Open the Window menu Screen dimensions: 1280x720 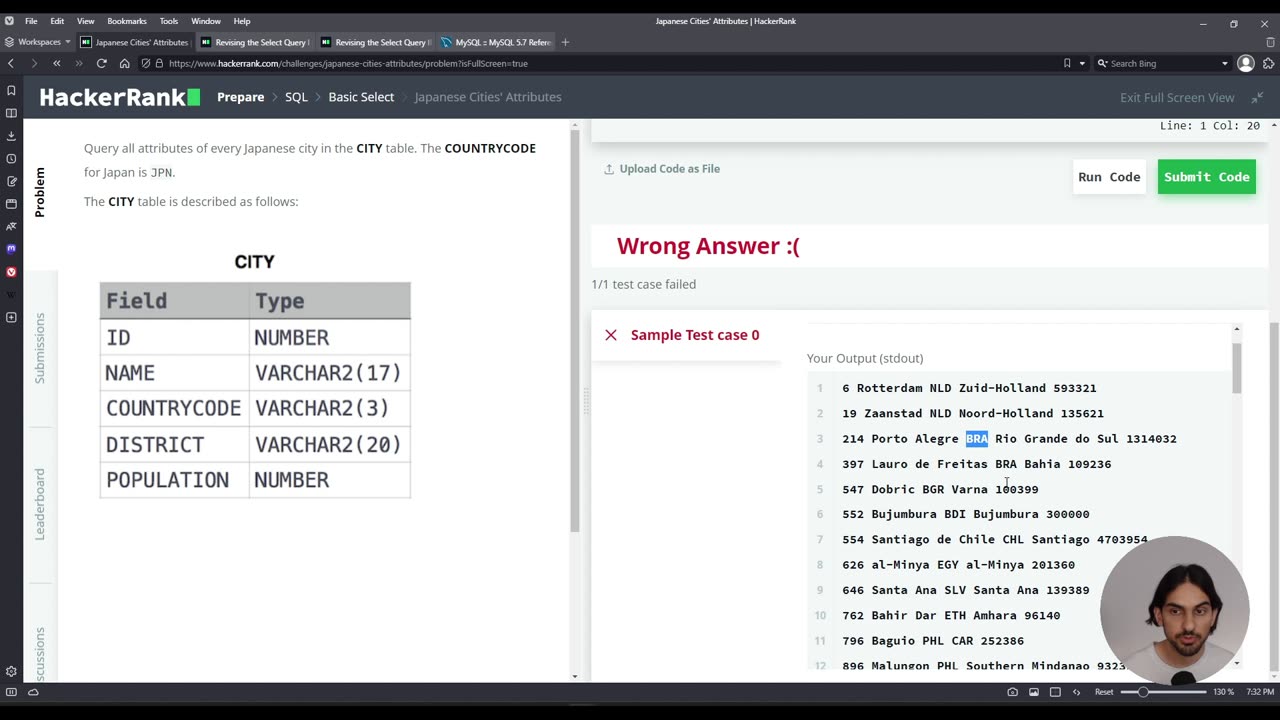(x=206, y=20)
